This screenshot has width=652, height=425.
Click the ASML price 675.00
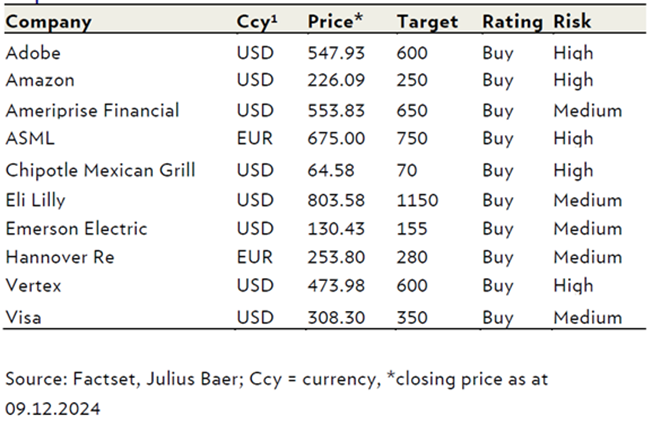point(335,137)
